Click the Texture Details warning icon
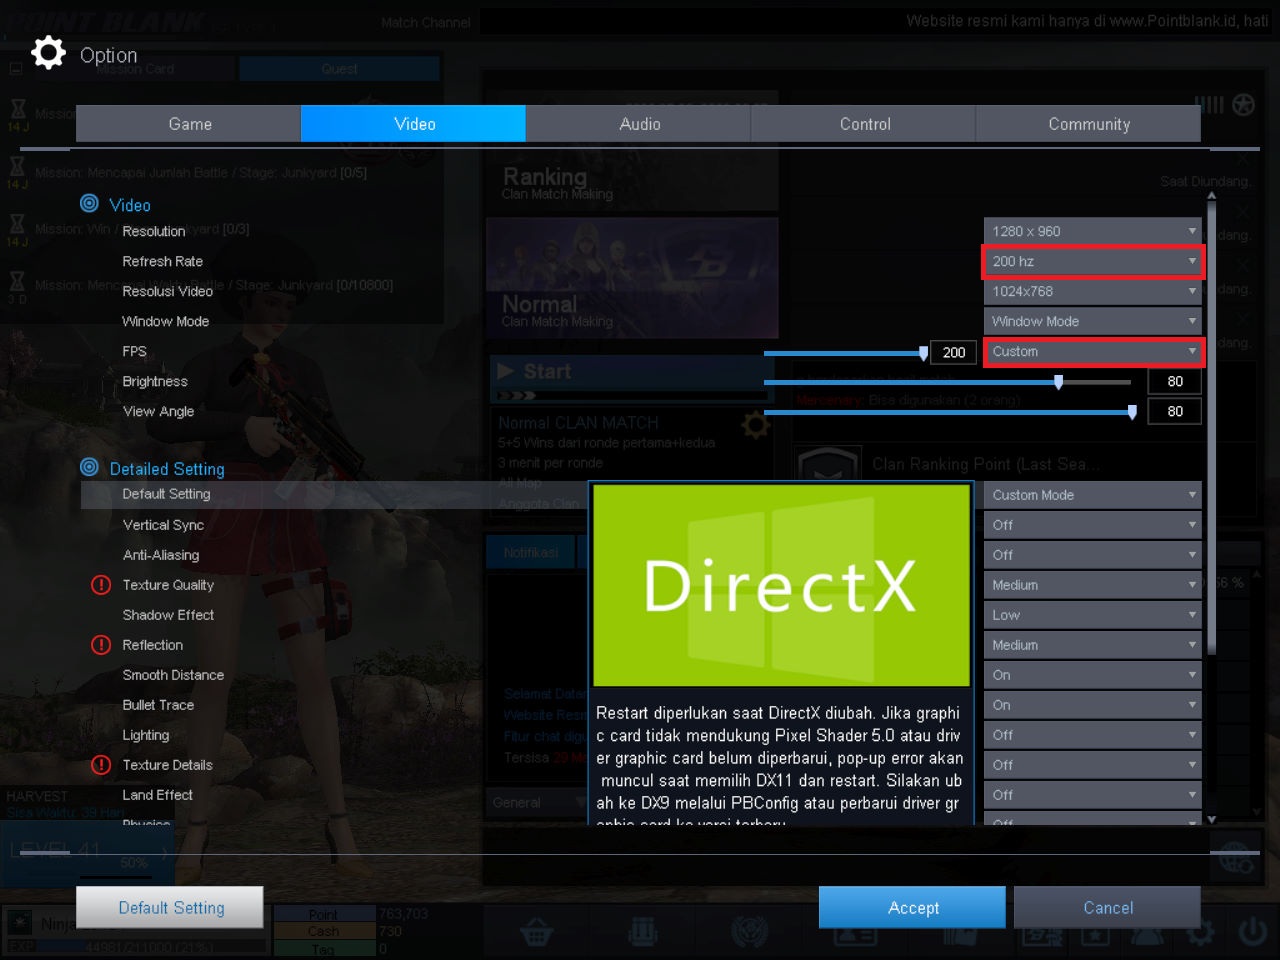 (x=101, y=765)
